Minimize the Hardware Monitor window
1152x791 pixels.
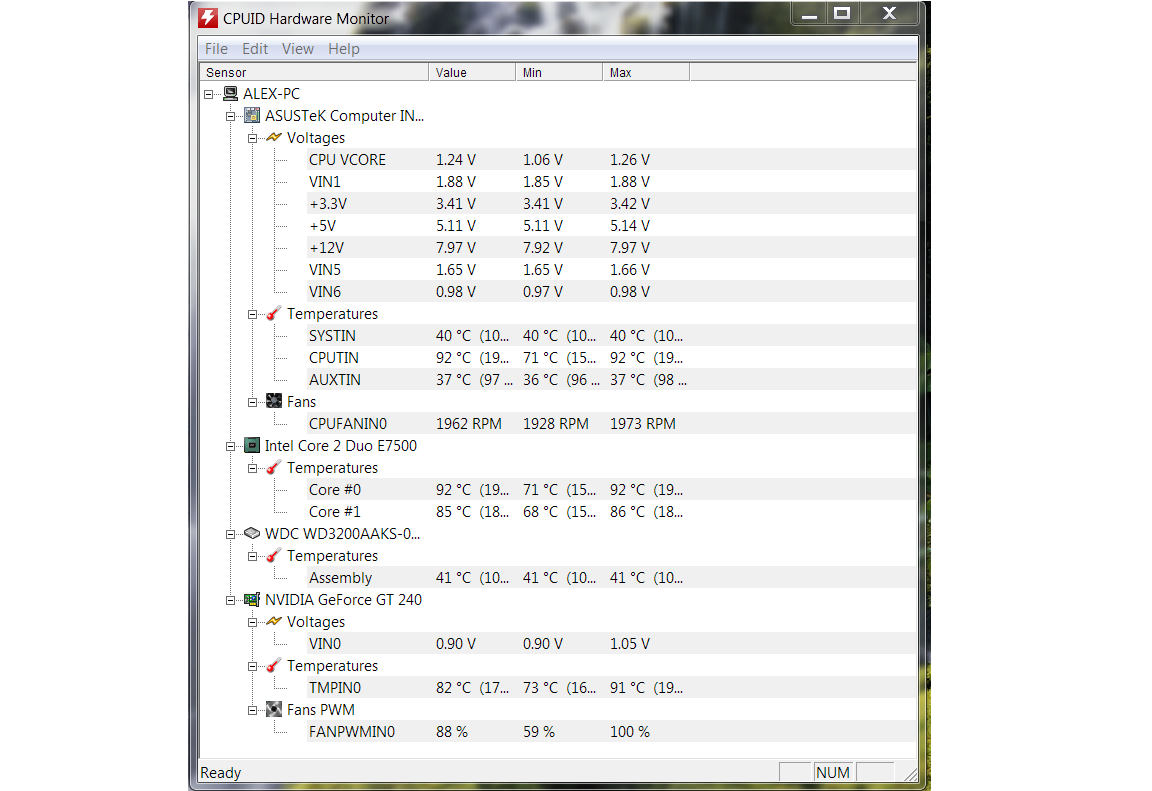point(810,13)
